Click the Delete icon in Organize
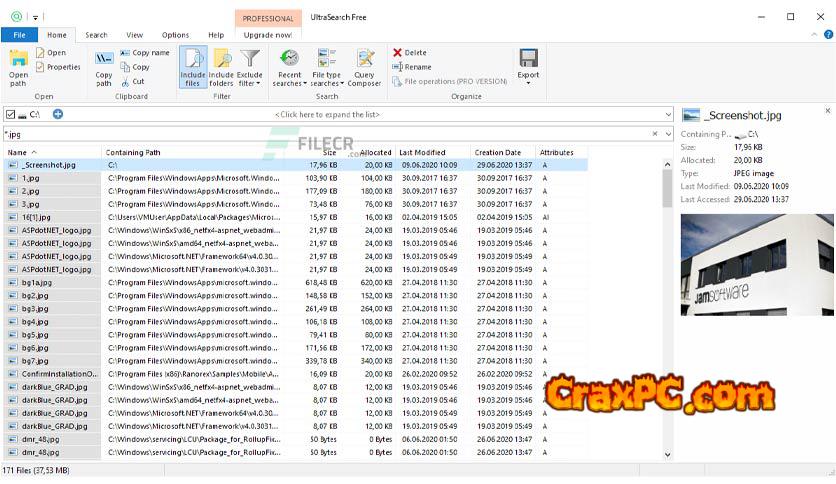 (x=398, y=53)
